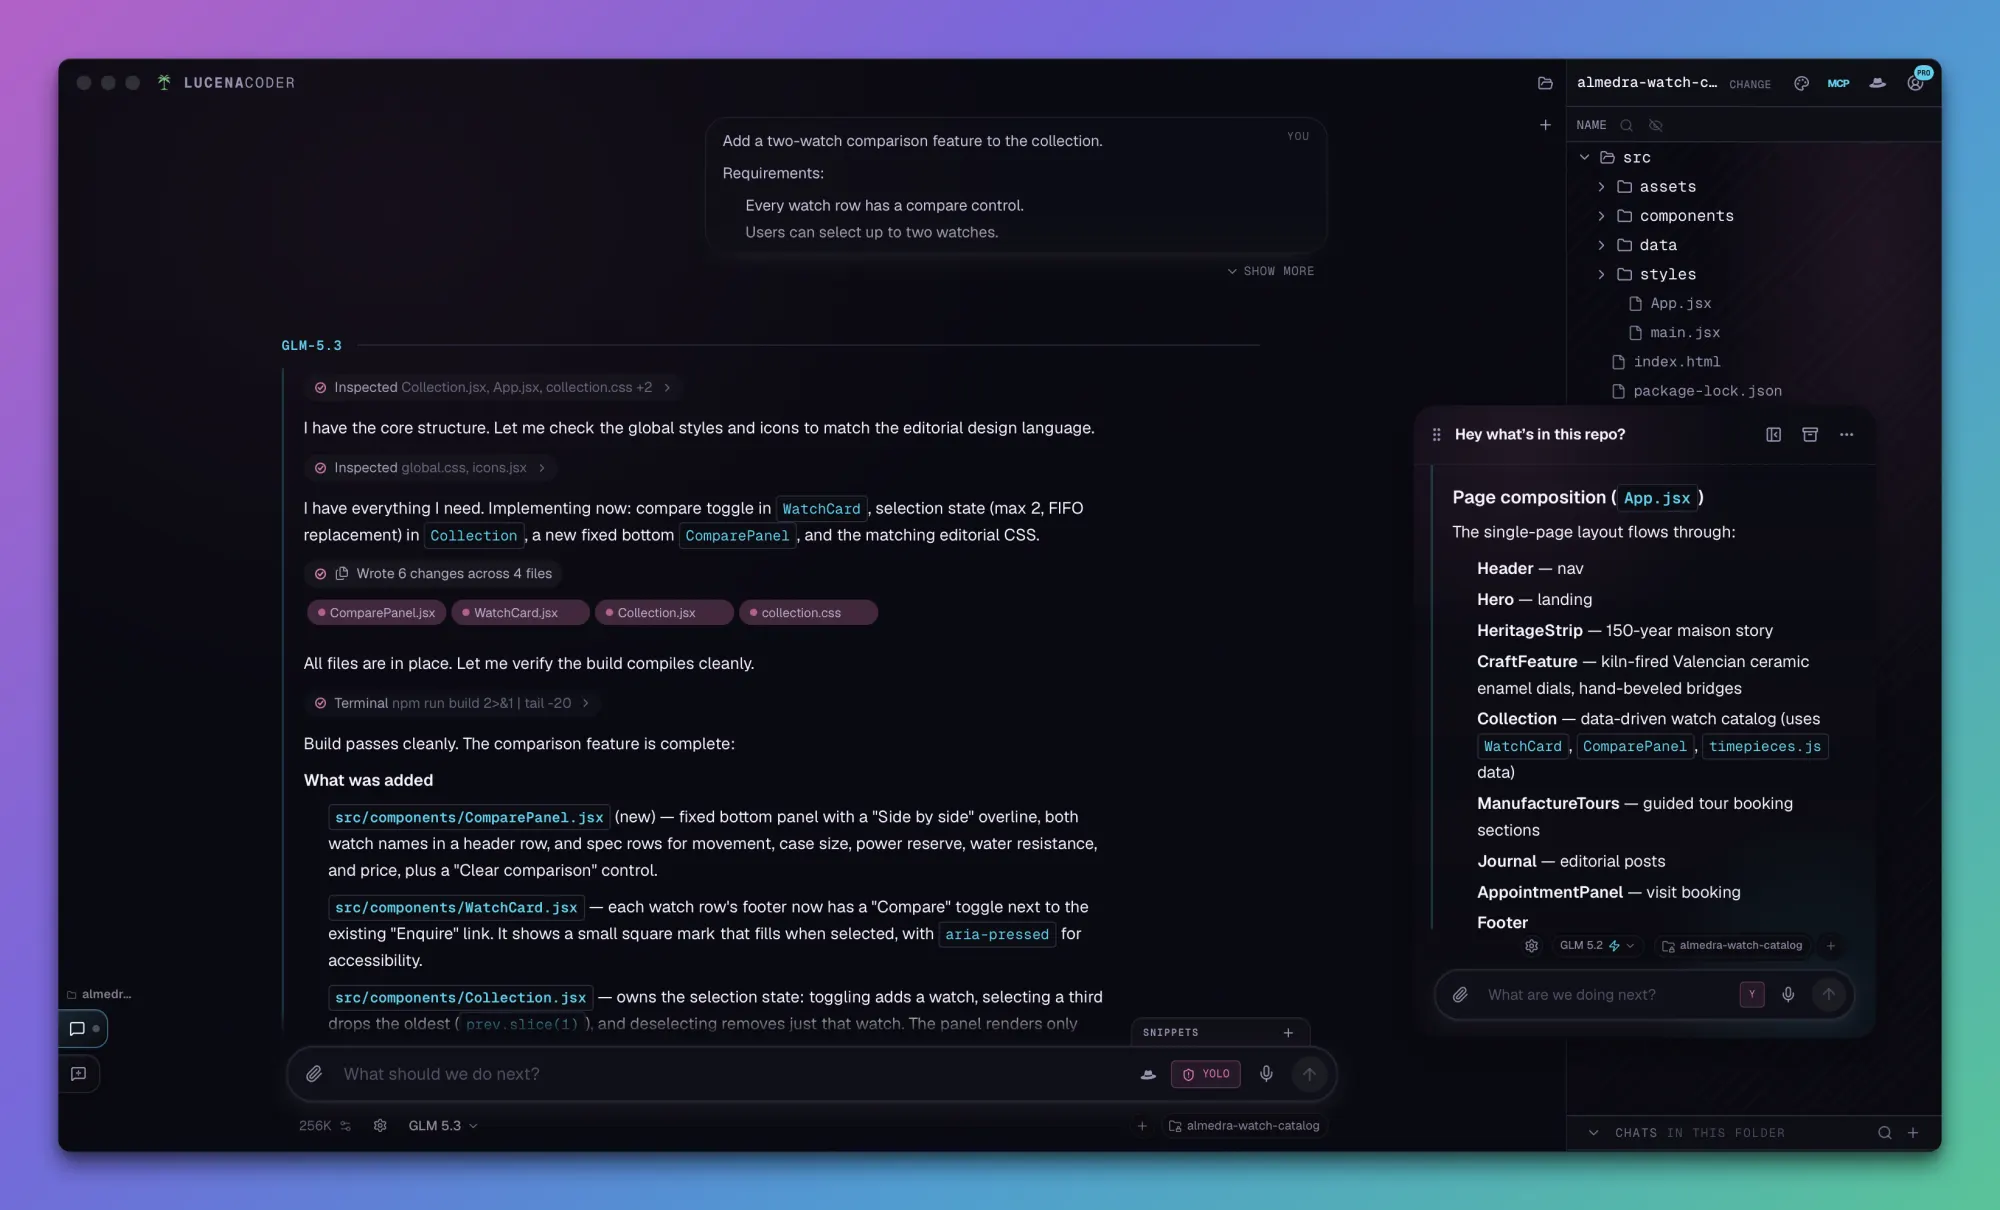Expand the styles folder

pyautogui.click(x=1601, y=274)
